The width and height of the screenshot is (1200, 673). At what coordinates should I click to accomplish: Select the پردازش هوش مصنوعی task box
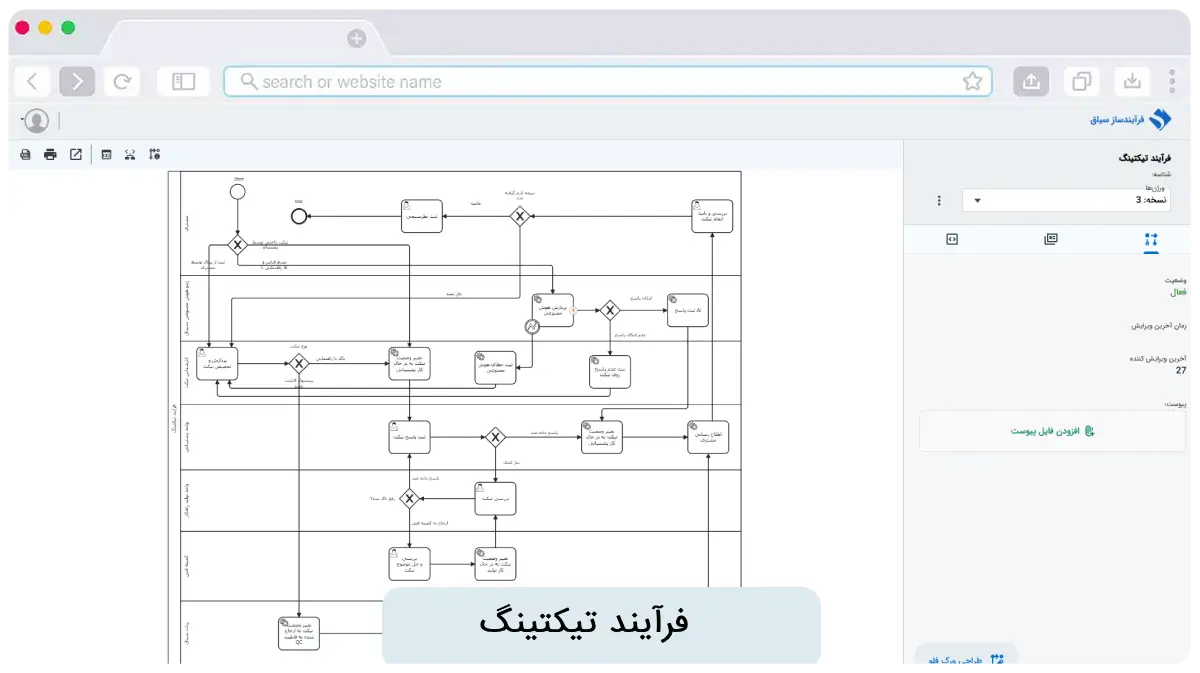553,310
